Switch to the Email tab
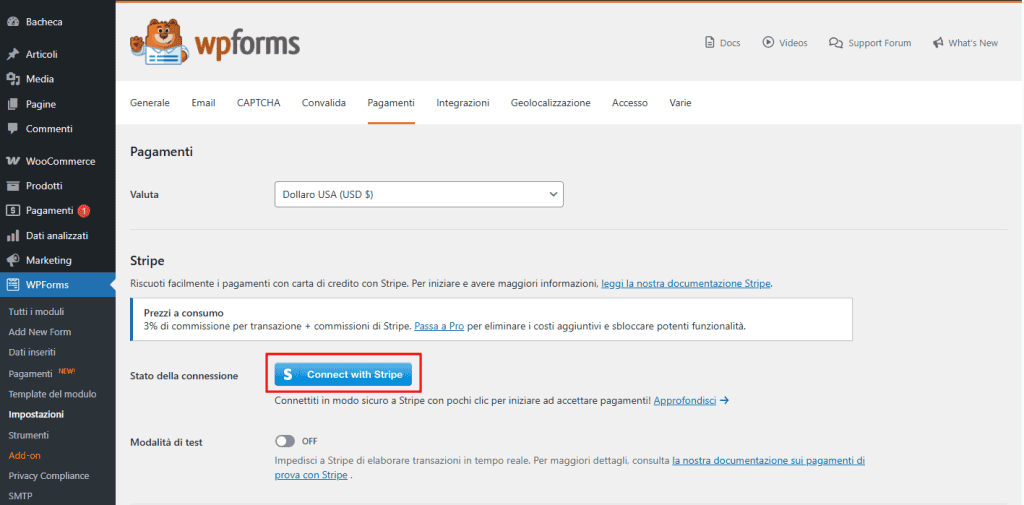The width and height of the screenshot is (1024, 505). (x=203, y=103)
